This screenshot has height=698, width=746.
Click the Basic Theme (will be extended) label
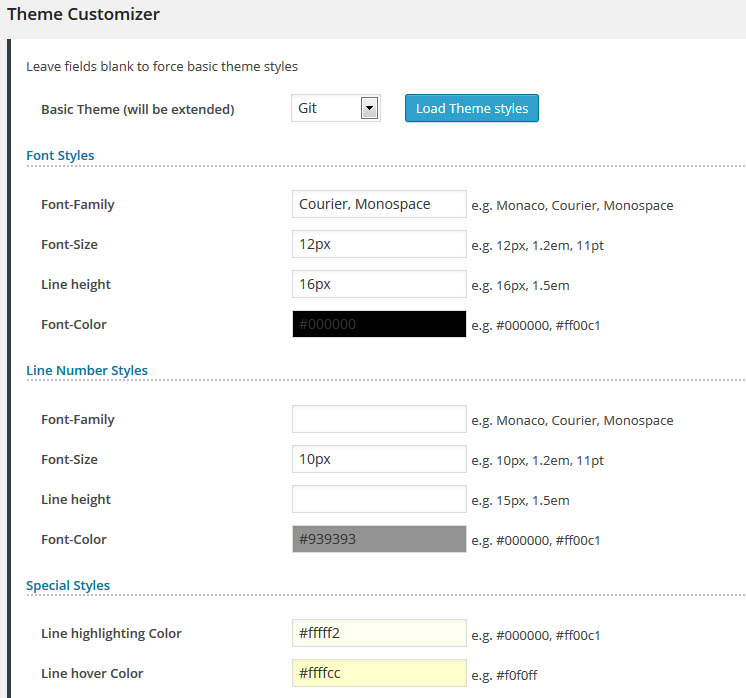tap(137, 109)
